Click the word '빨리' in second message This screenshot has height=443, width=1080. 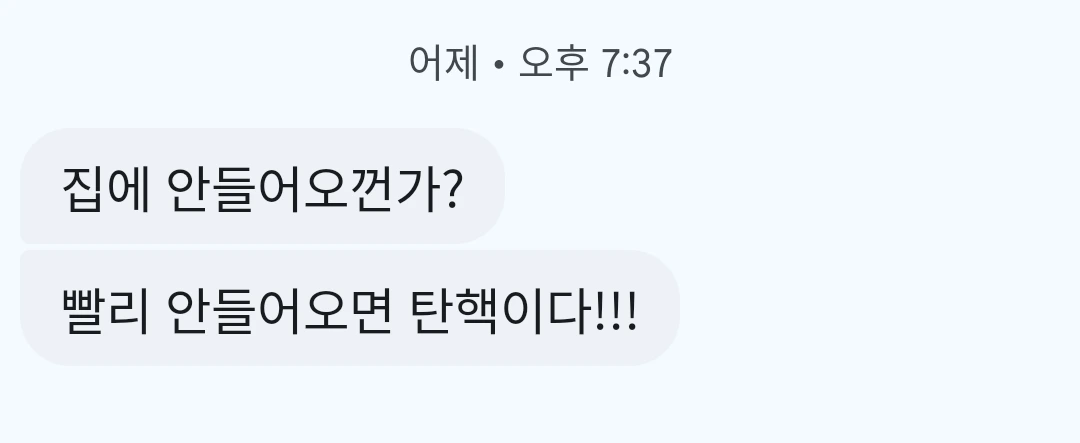pos(106,311)
